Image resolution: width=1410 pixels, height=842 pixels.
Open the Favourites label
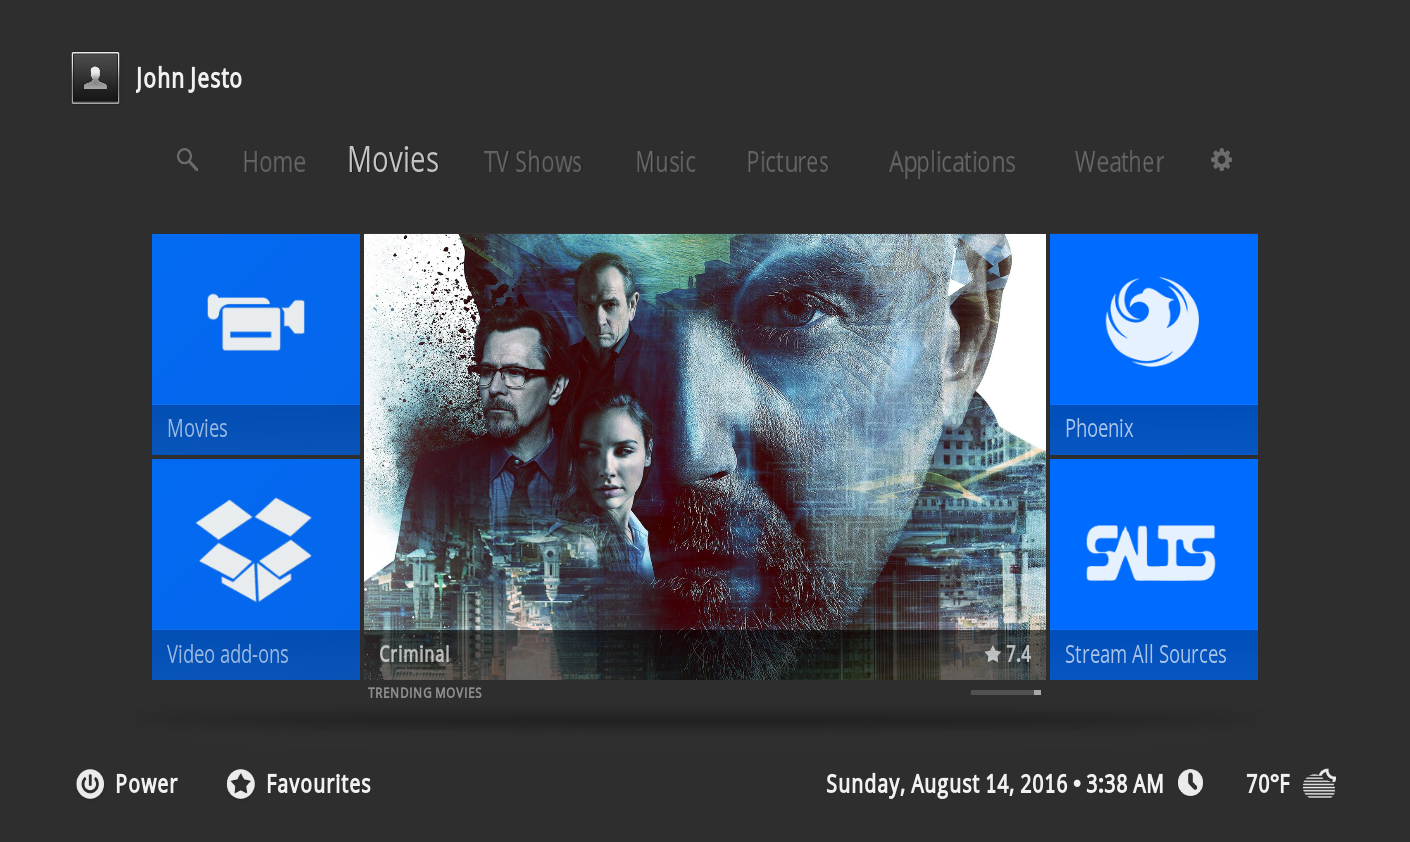[318, 784]
